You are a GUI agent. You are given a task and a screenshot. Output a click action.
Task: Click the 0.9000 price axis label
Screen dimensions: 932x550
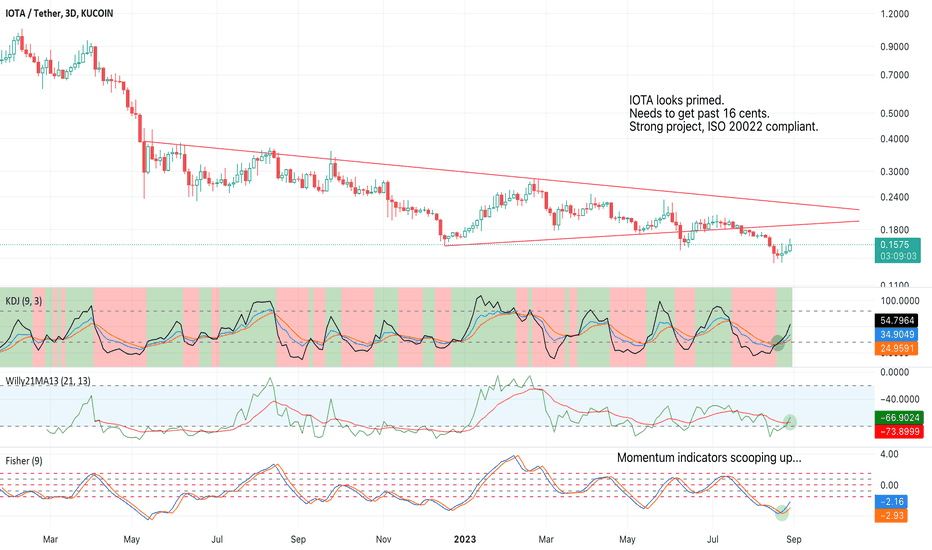(895, 46)
